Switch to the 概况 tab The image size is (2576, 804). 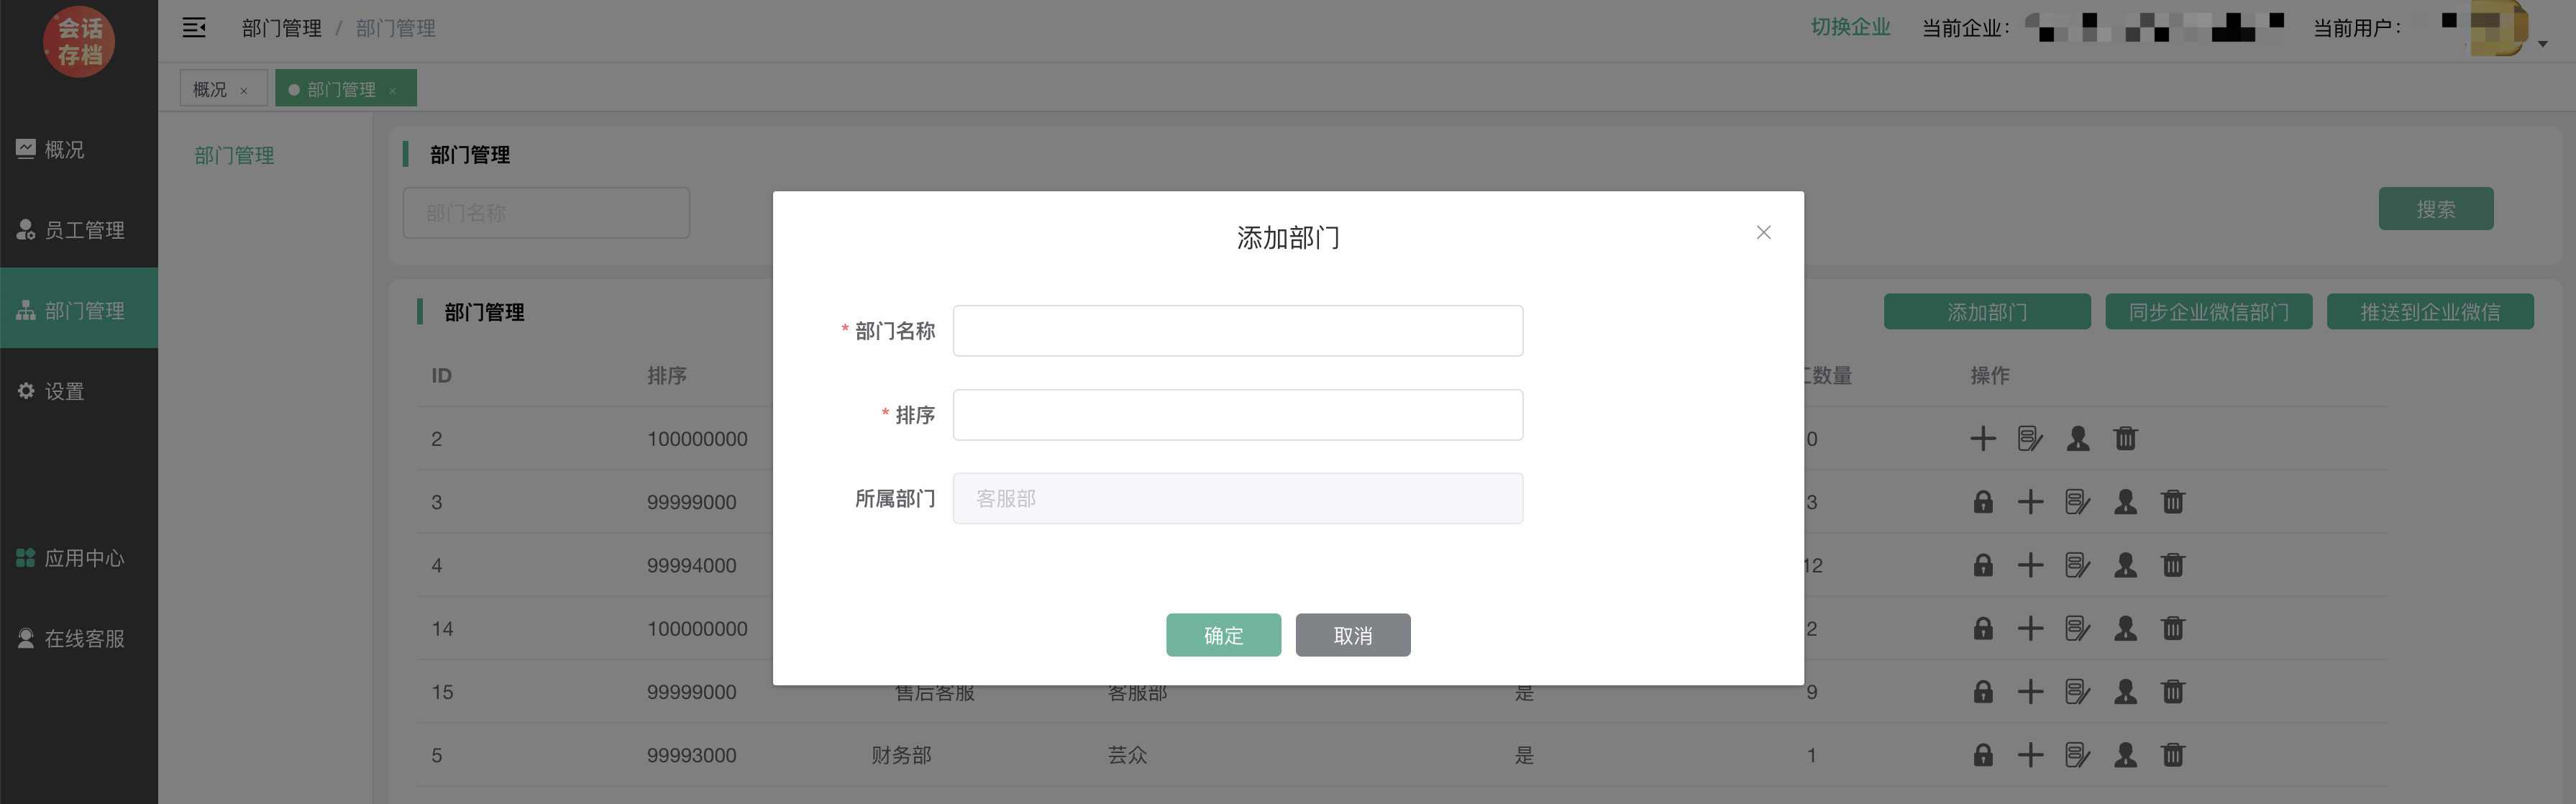coord(210,89)
